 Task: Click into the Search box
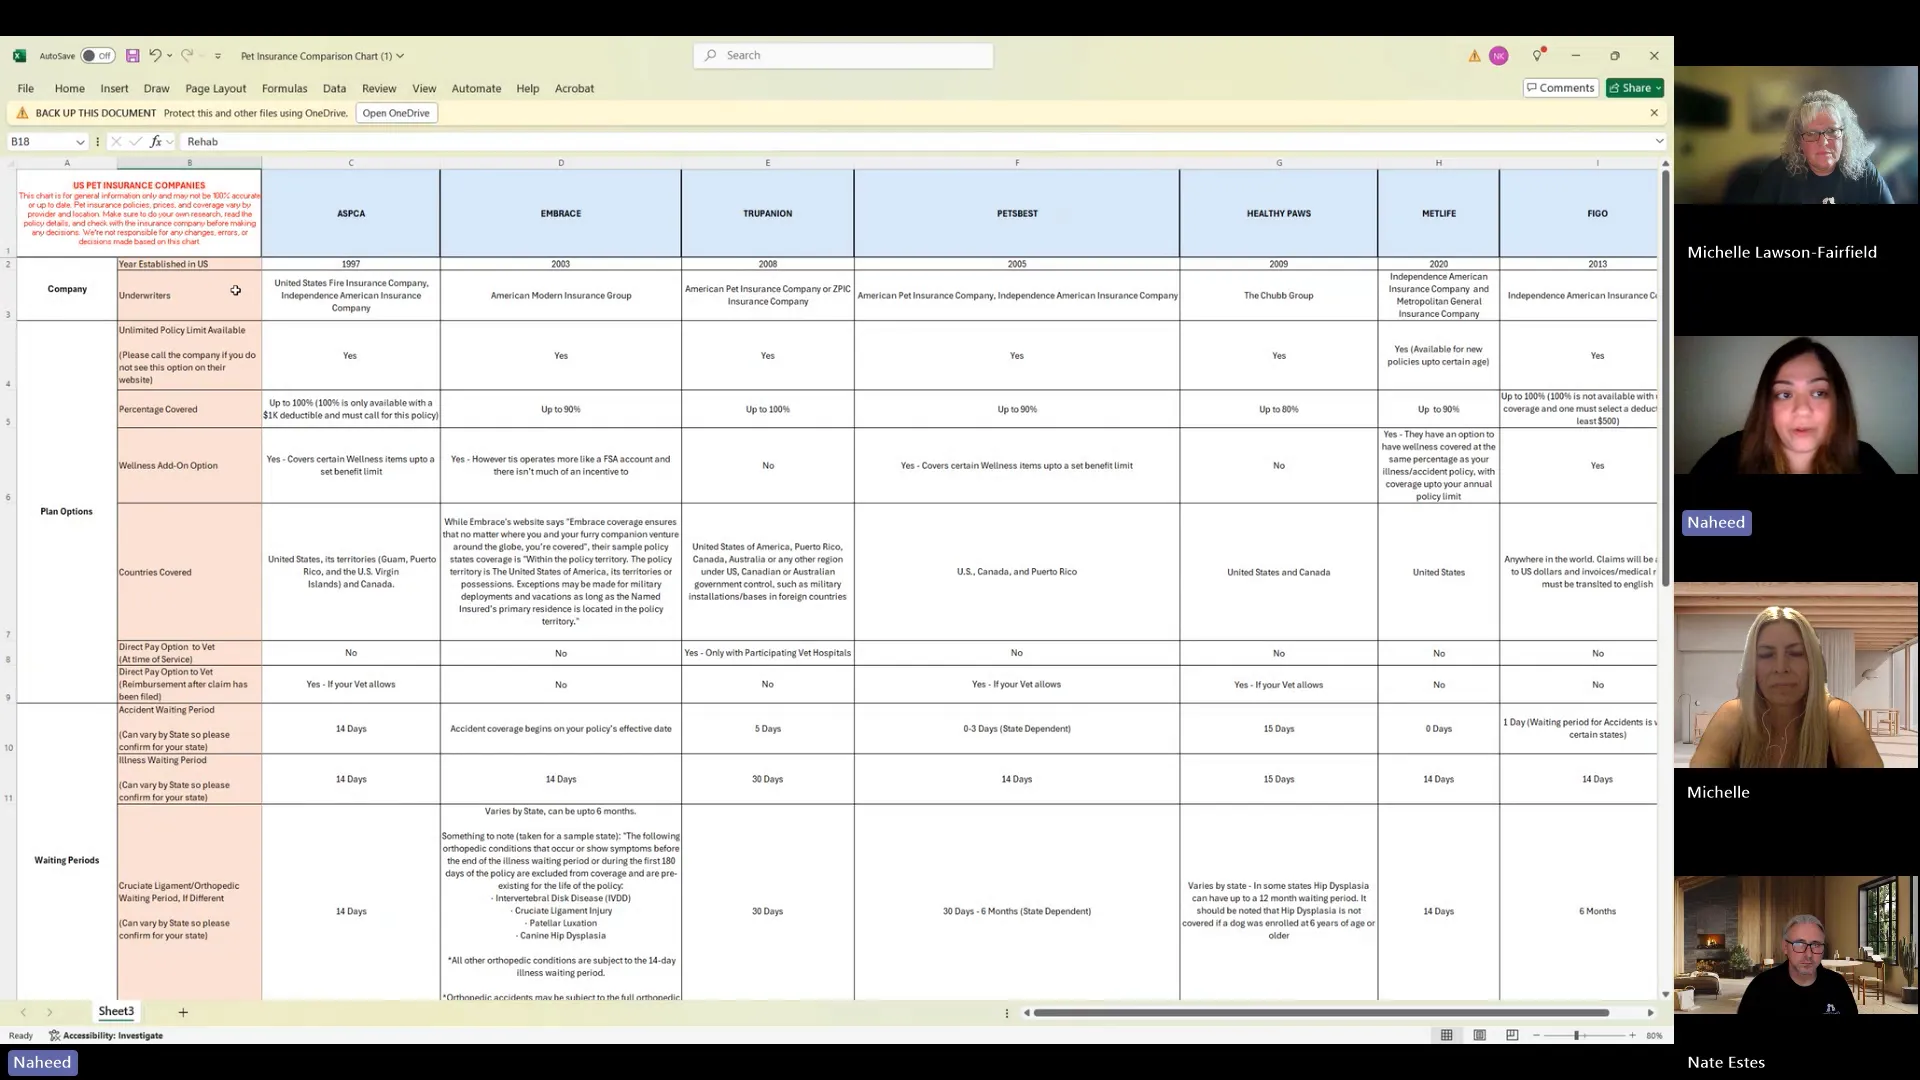coord(843,55)
